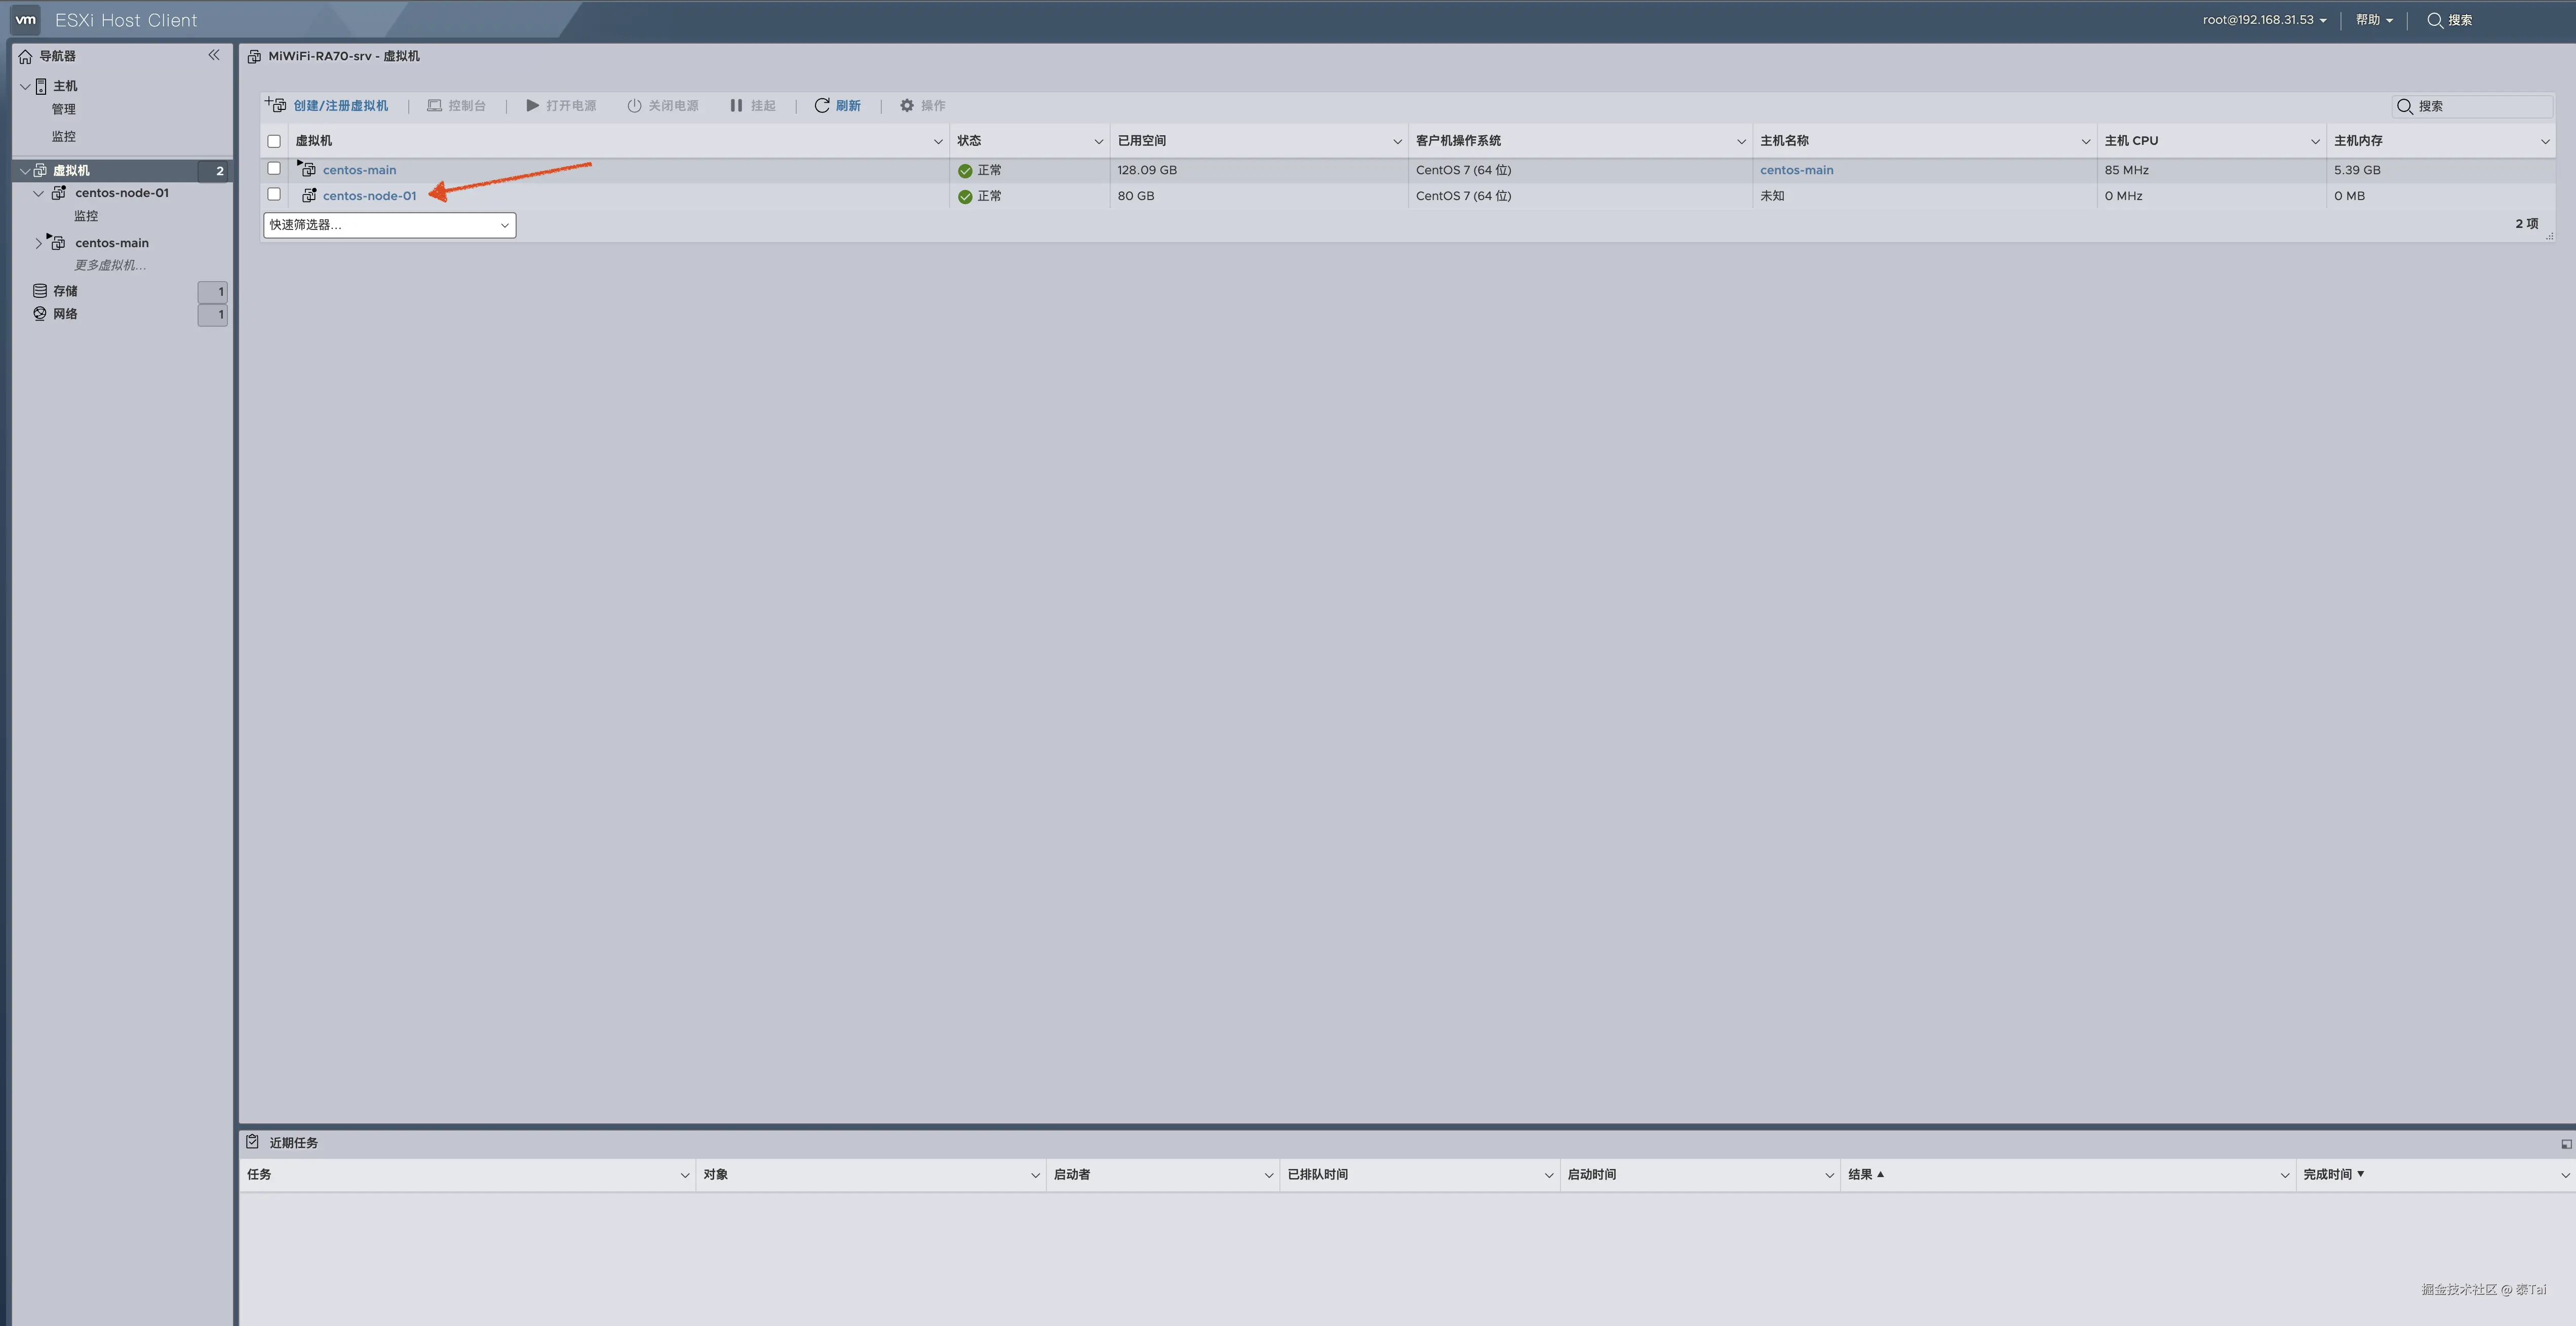Toggle the select-all checkbox in table header
2576x1326 pixels.
pyautogui.click(x=274, y=141)
